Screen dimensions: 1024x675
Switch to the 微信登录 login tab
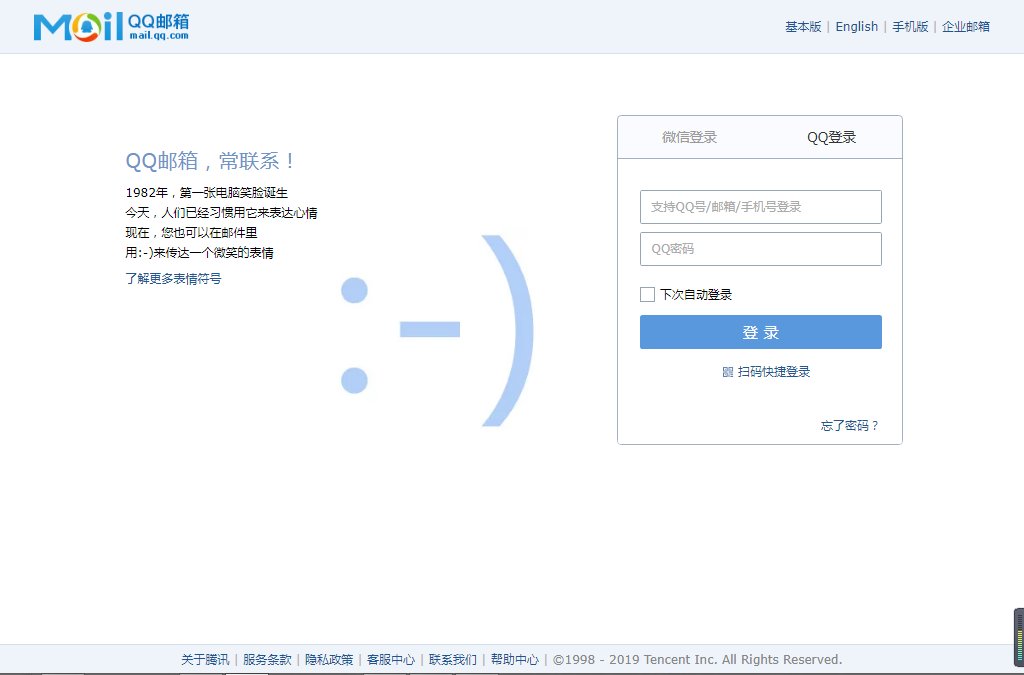click(x=688, y=137)
